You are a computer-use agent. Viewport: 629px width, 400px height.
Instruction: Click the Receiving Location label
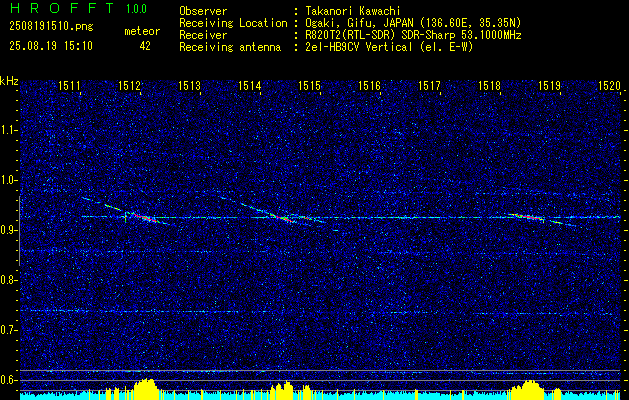[233, 23]
